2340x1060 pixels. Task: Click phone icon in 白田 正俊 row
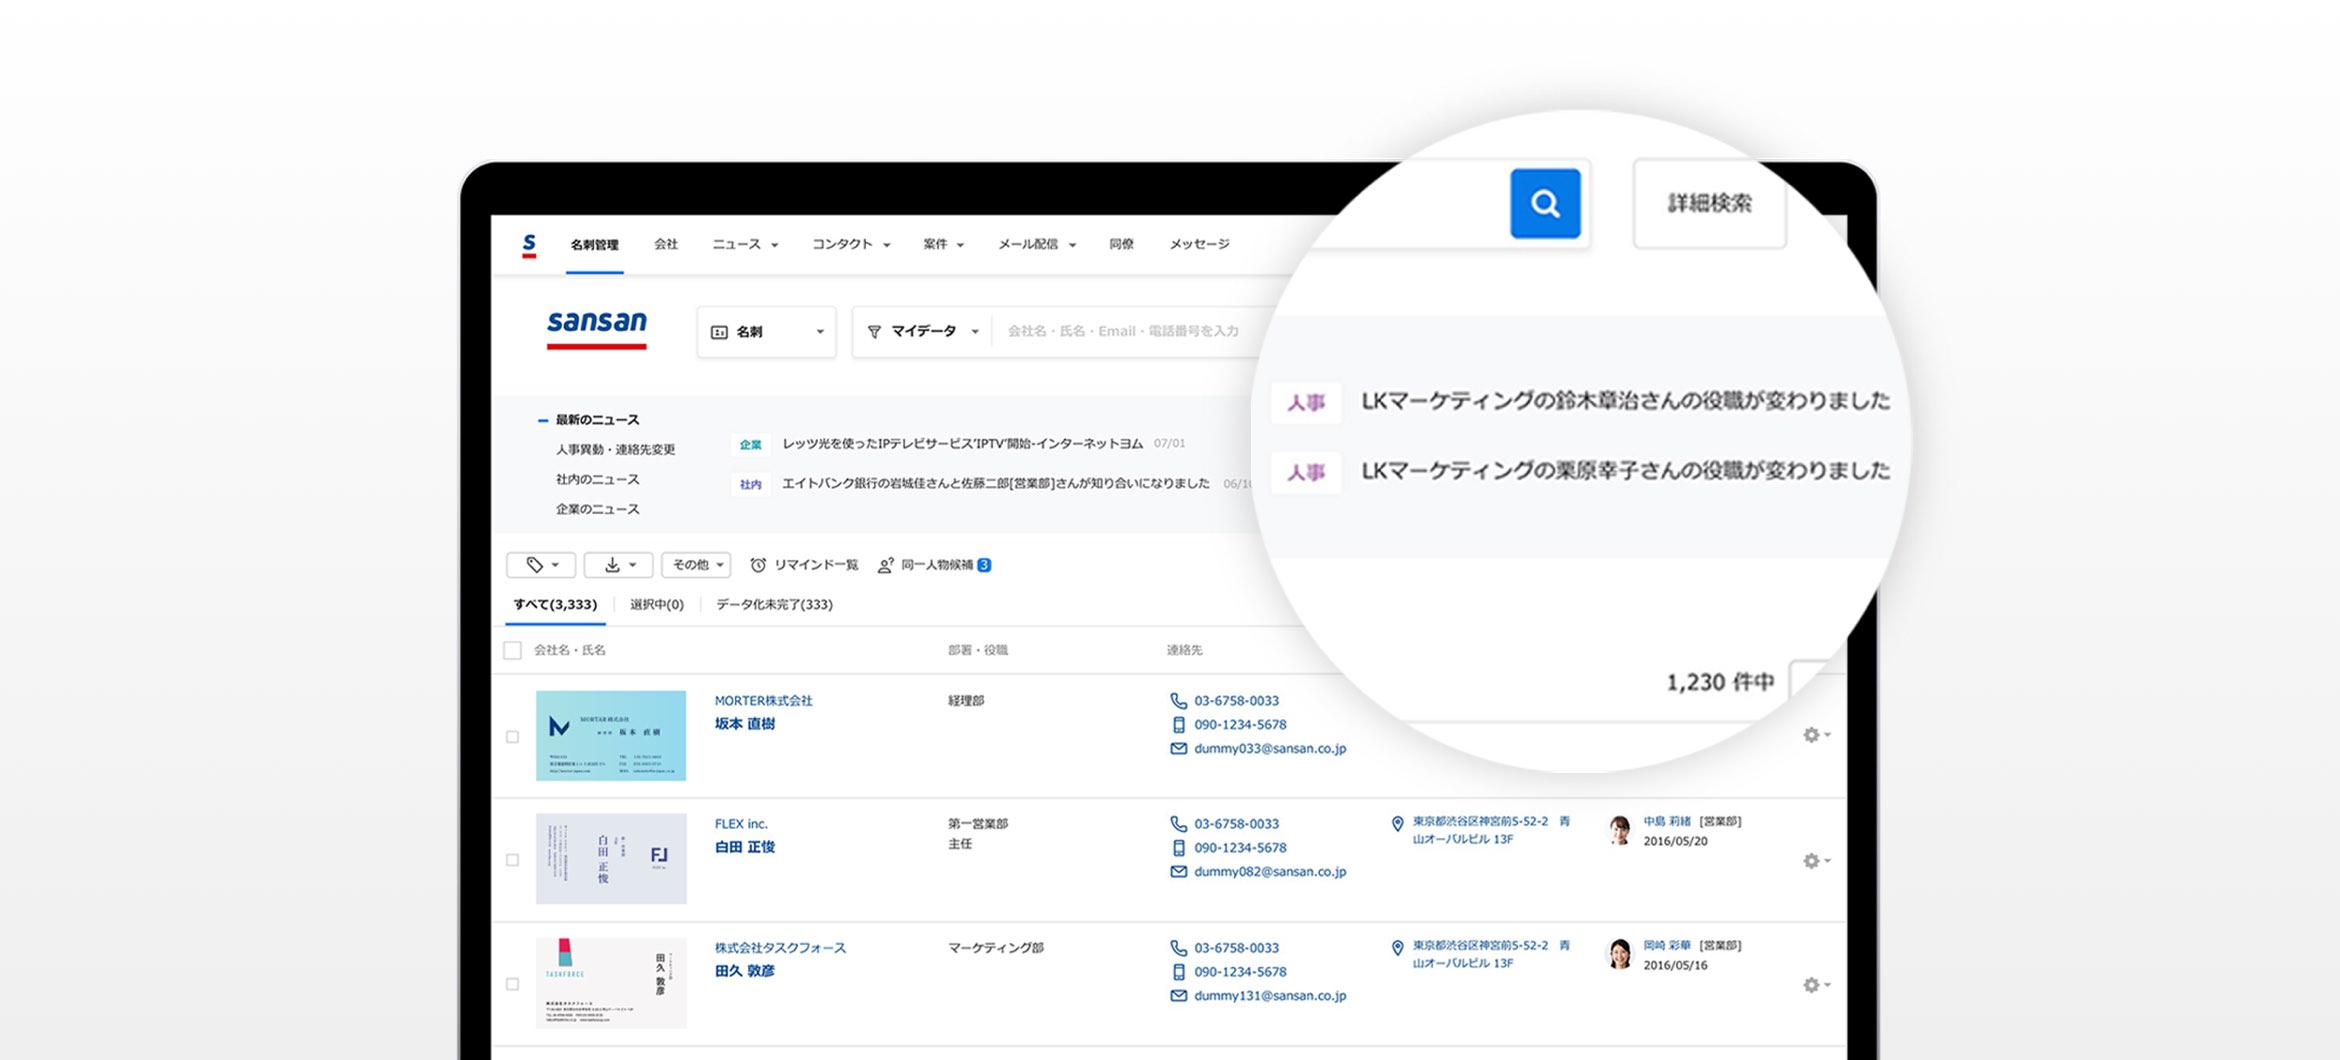[1178, 824]
